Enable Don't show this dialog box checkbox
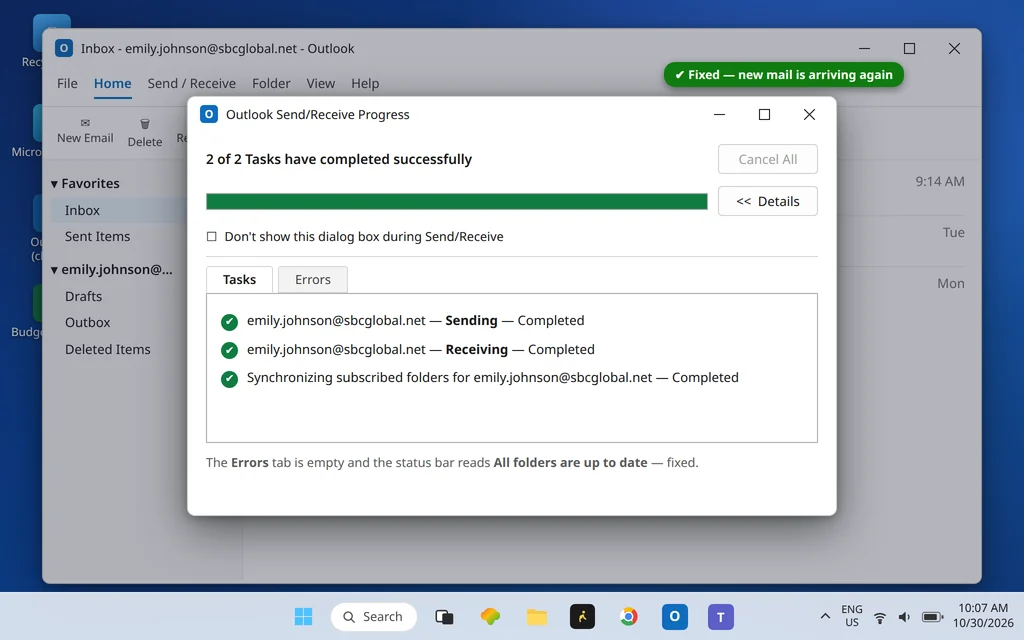 pos(212,236)
